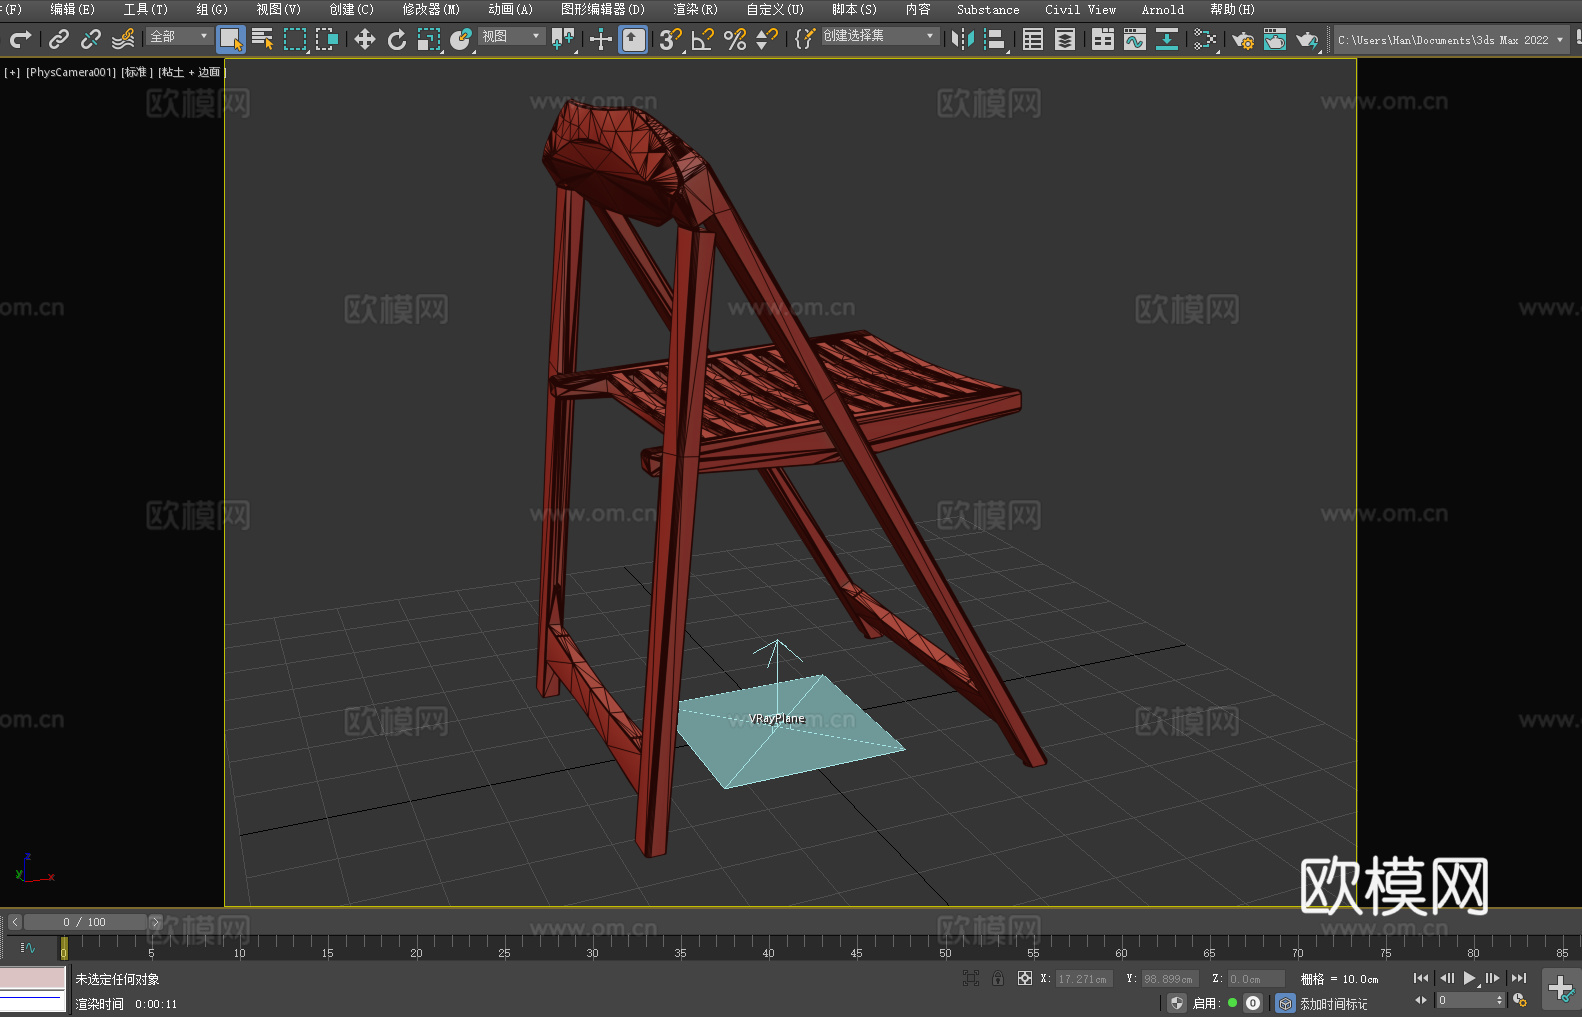Click the Mirror tool icon
1582x1017 pixels.
(x=962, y=39)
